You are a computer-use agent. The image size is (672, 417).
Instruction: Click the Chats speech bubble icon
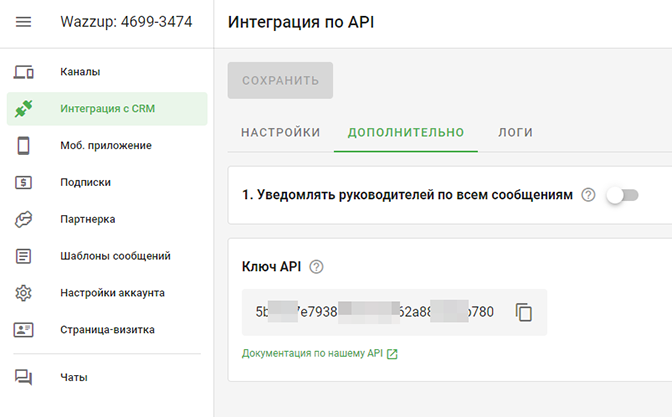point(24,377)
